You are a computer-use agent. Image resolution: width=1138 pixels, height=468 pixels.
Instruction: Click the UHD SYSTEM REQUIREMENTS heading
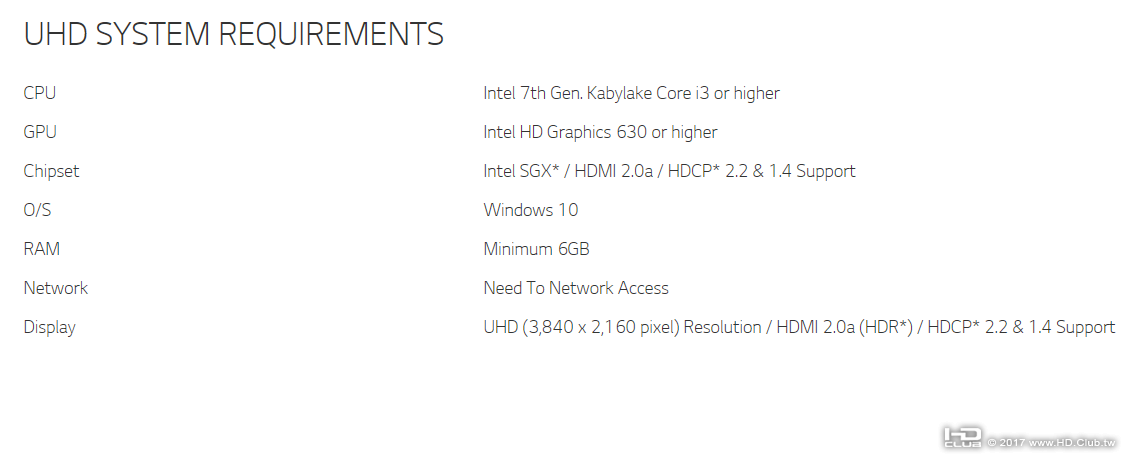pyautogui.click(x=233, y=34)
